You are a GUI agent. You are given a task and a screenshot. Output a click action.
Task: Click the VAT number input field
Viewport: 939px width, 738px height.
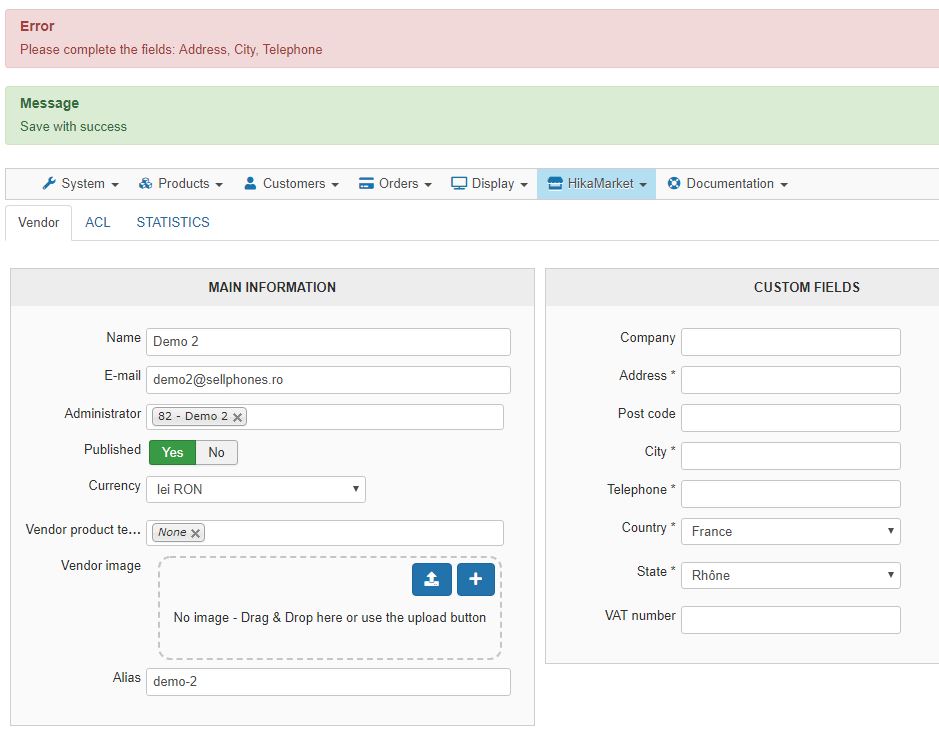(x=790, y=619)
